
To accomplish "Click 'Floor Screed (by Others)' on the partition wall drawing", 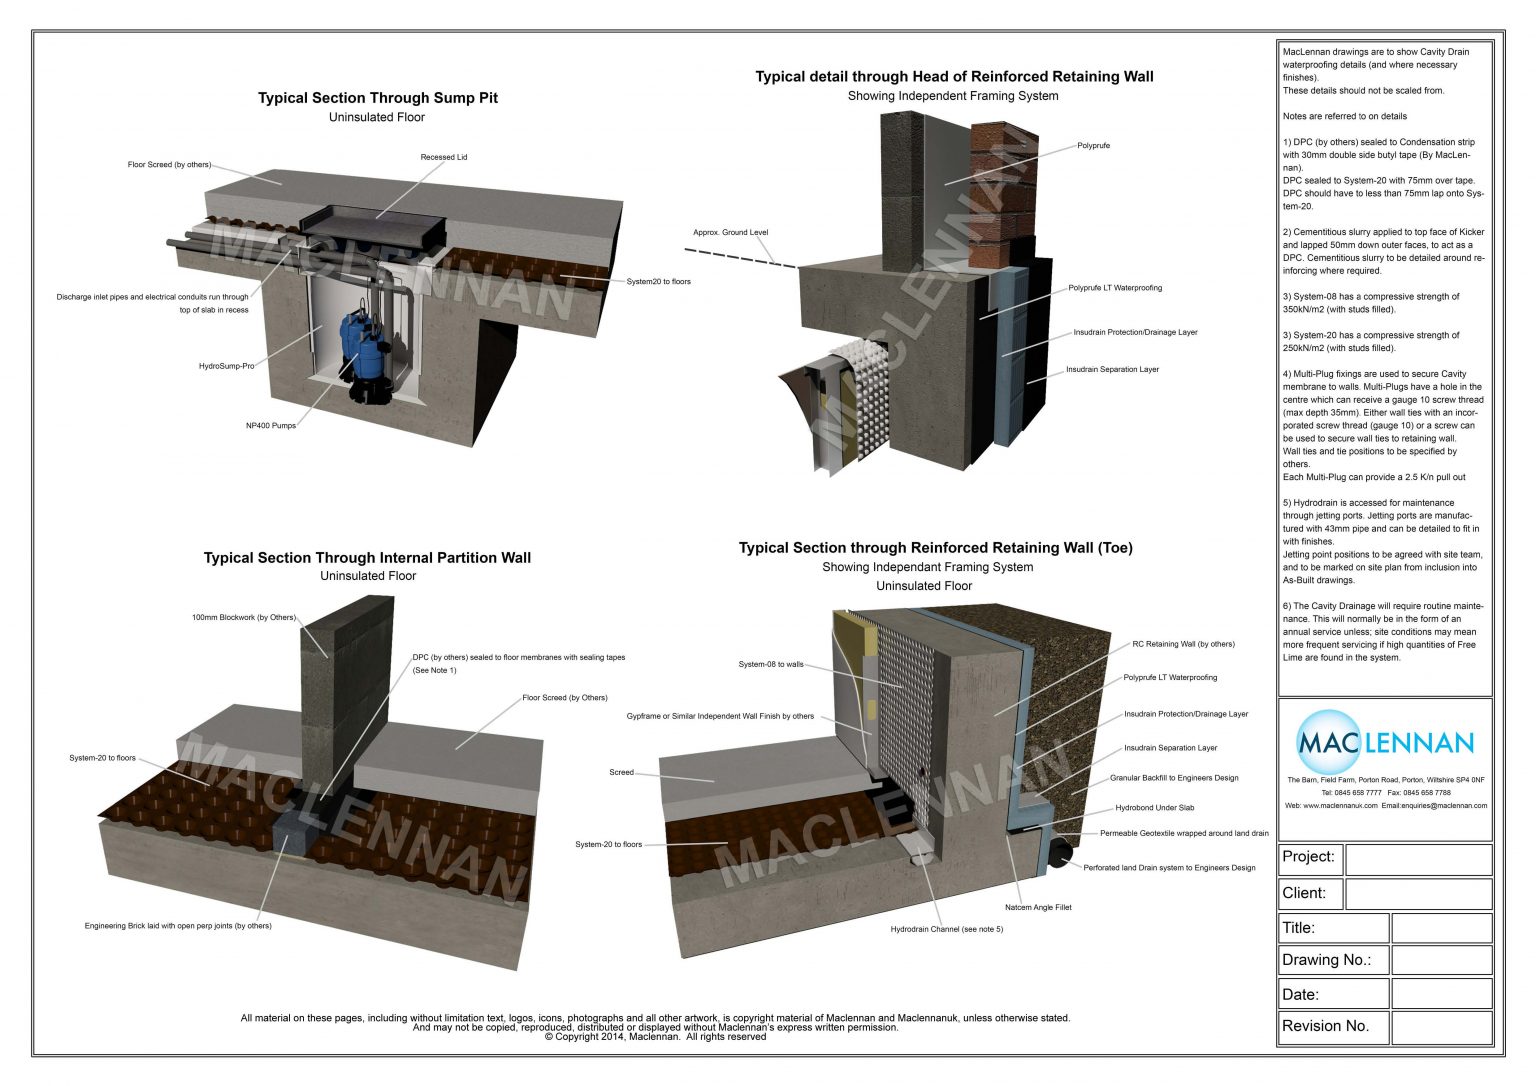I will click(564, 697).
